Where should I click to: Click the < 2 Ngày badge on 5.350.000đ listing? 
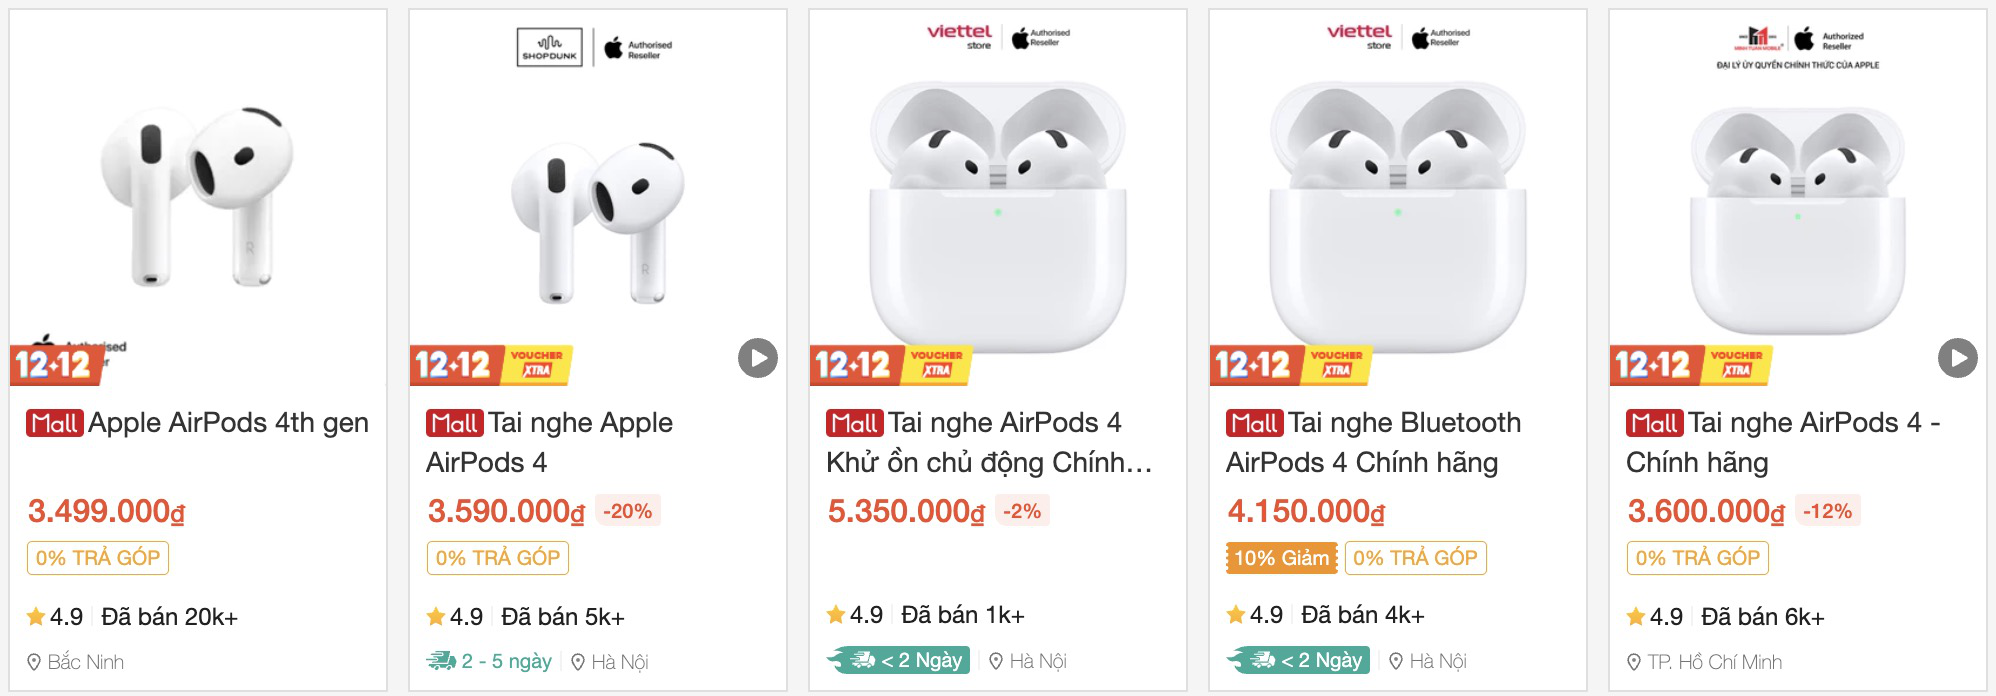899,660
